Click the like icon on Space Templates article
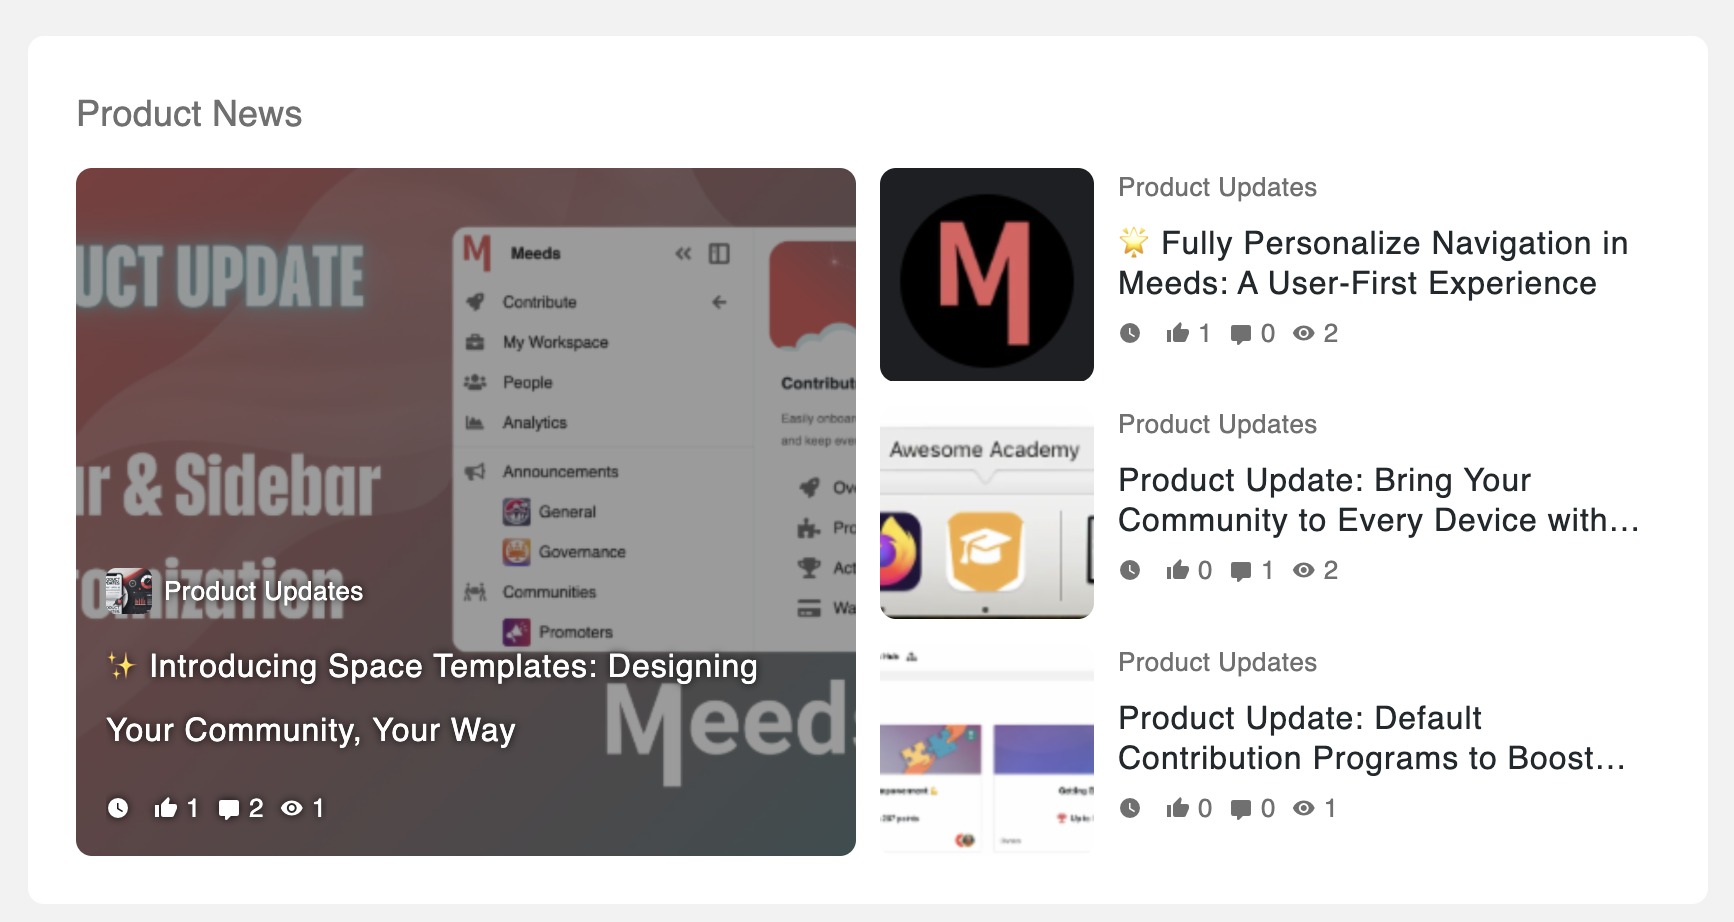The height and width of the screenshot is (922, 1734). pyautogui.click(x=165, y=808)
